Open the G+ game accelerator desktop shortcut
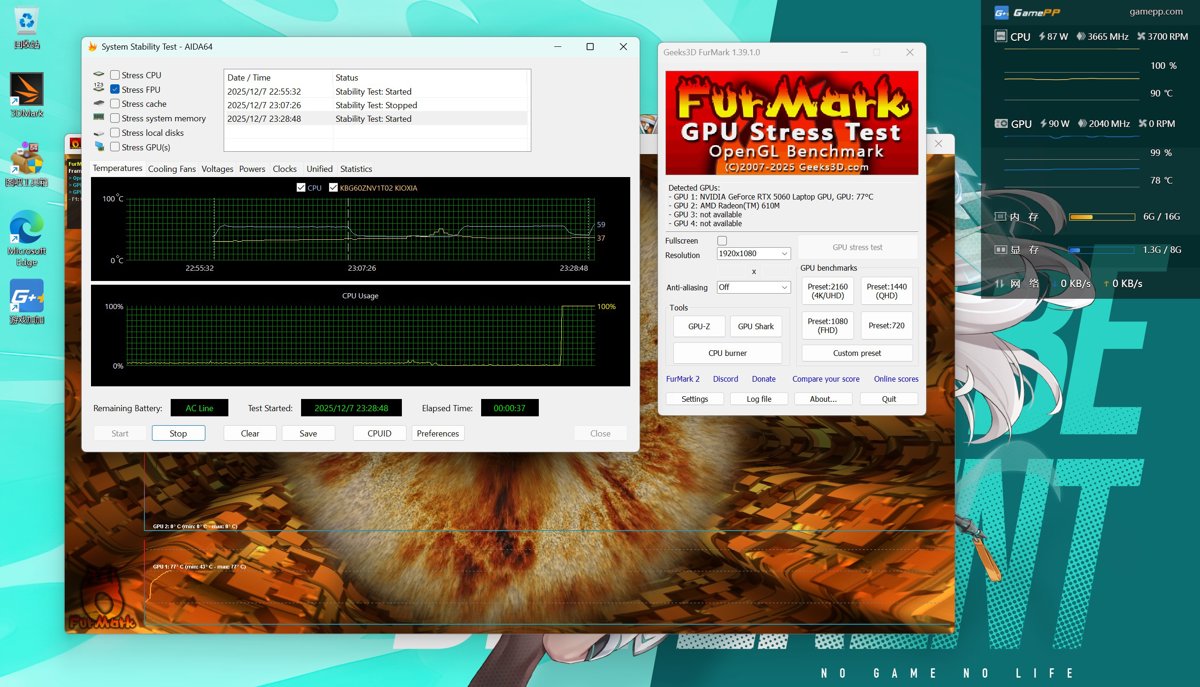This screenshot has height=687, width=1200. point(26,296)
